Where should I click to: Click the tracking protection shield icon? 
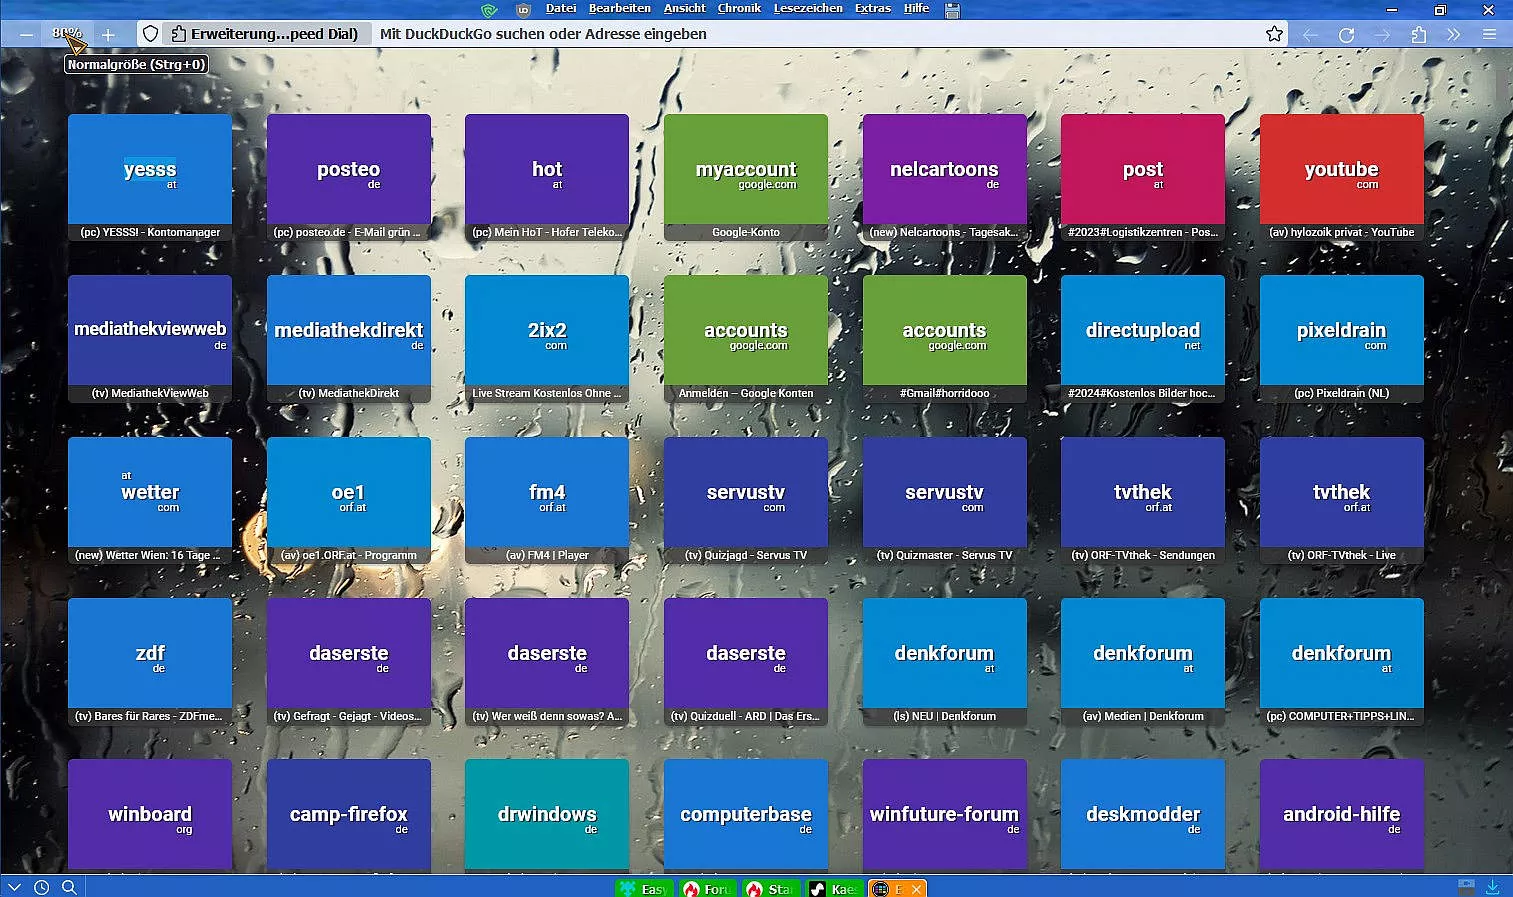click(150, 34)
